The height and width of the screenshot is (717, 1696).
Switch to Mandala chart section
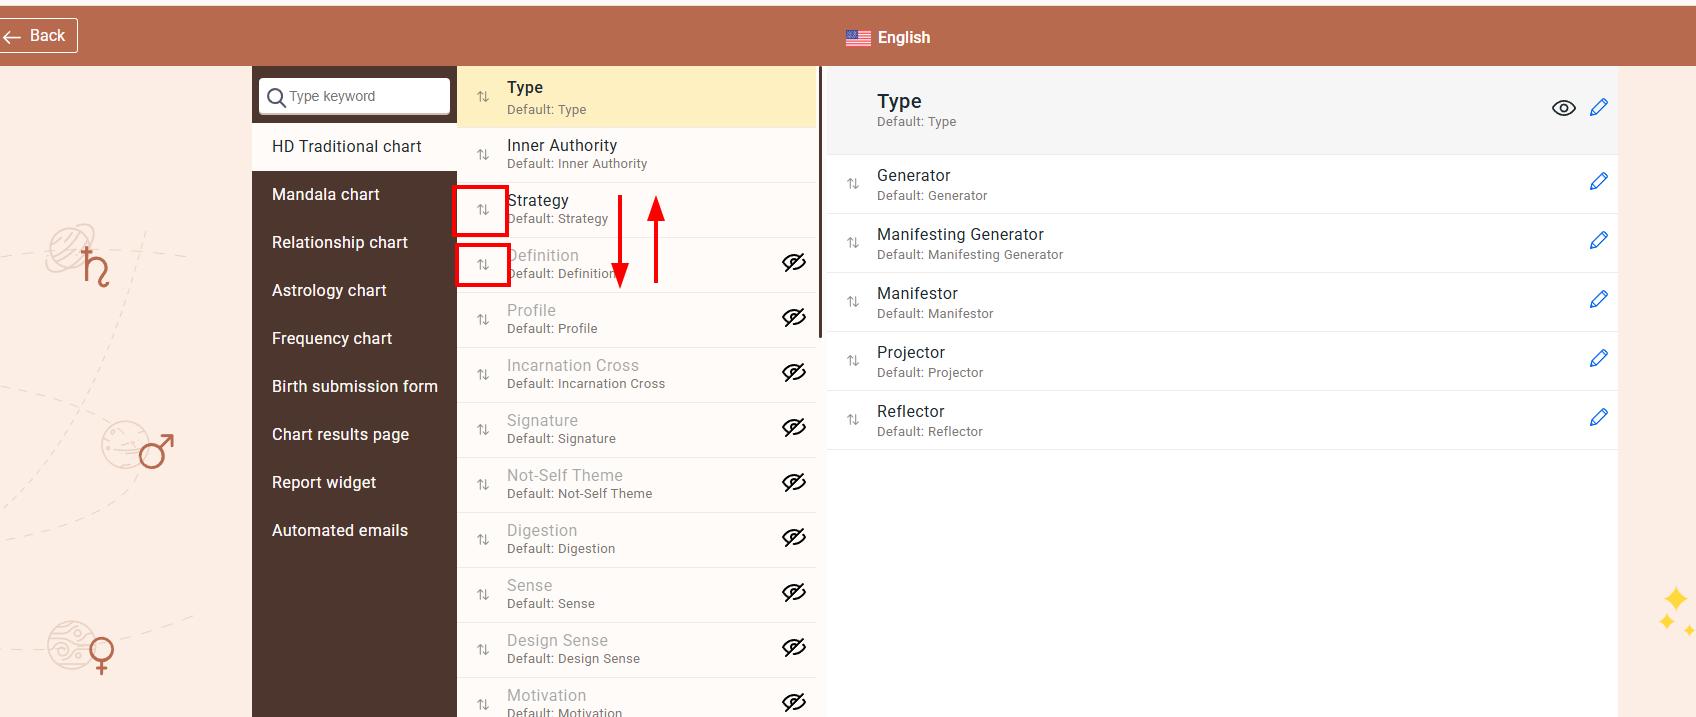tap(326, 194)
